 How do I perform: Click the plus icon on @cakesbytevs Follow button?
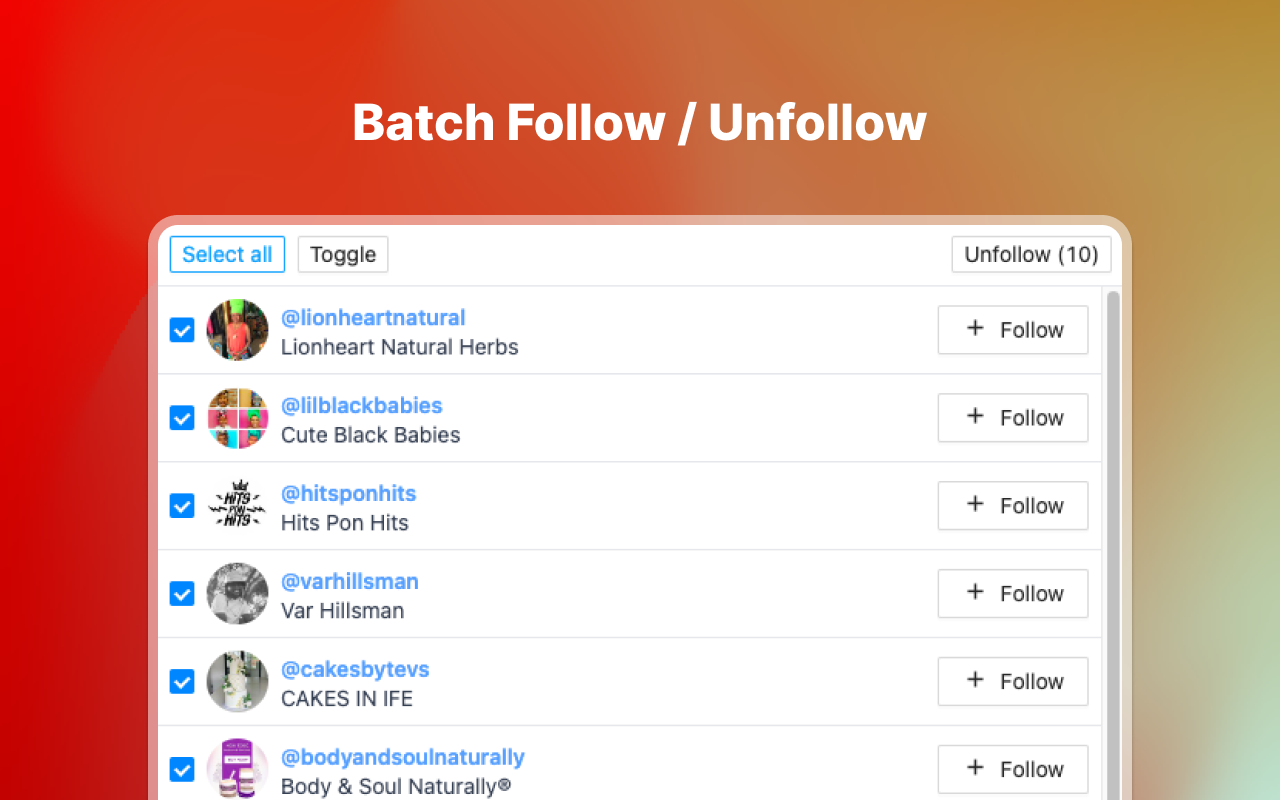pos(973,681)
